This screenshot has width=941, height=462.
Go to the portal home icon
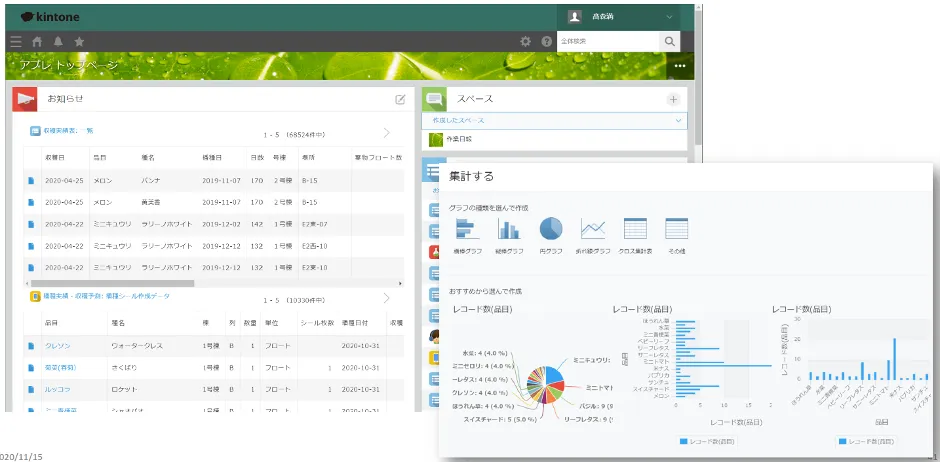pyautogui.click(x=37, y=41)
